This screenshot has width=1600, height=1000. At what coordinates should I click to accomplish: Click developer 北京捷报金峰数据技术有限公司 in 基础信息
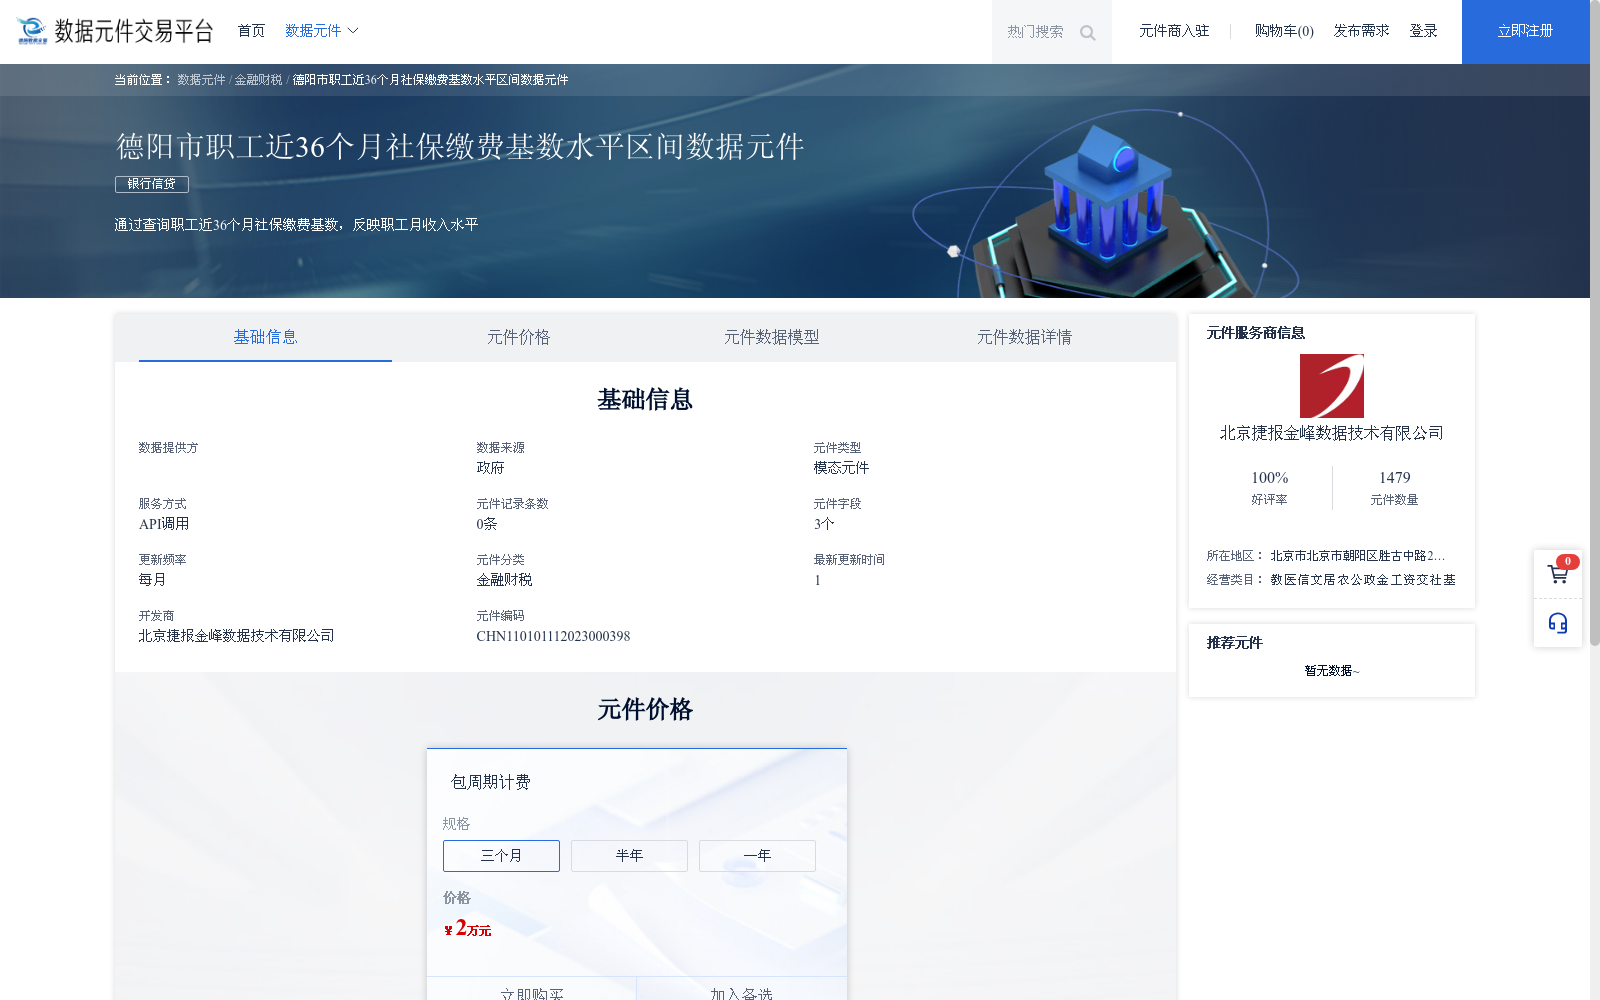tap(236, 636)
